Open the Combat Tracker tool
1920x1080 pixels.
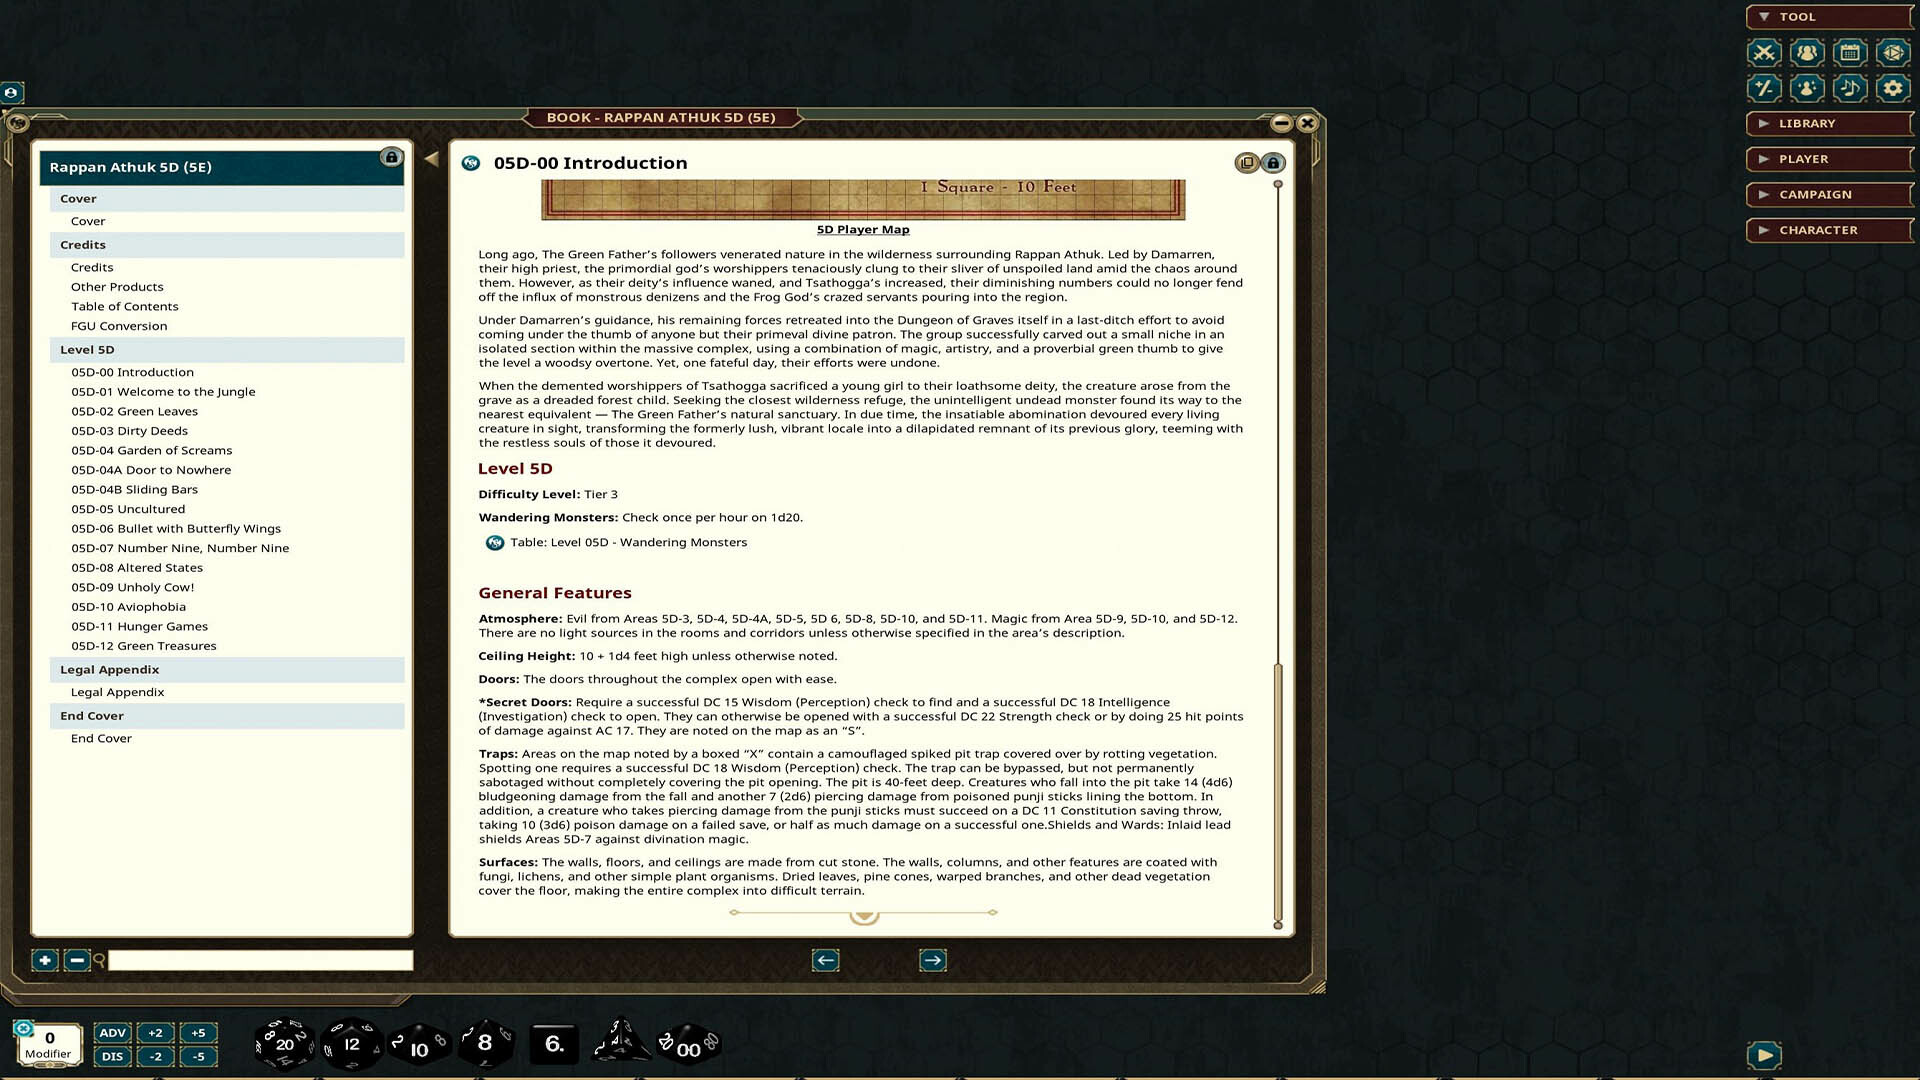click(x=1763, y=53)
